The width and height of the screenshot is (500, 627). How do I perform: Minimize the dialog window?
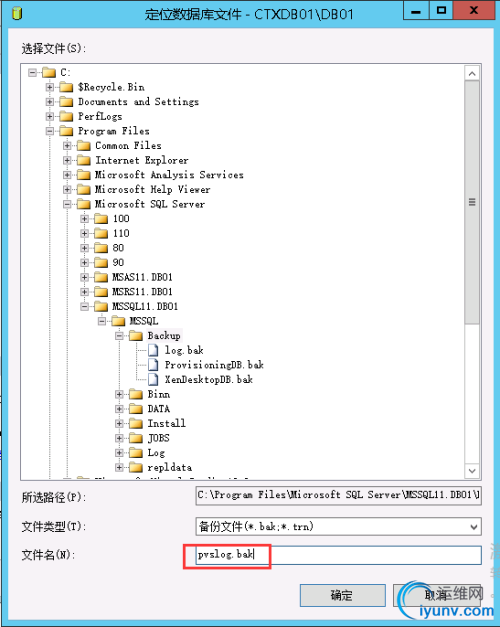[x=416, y=10]
